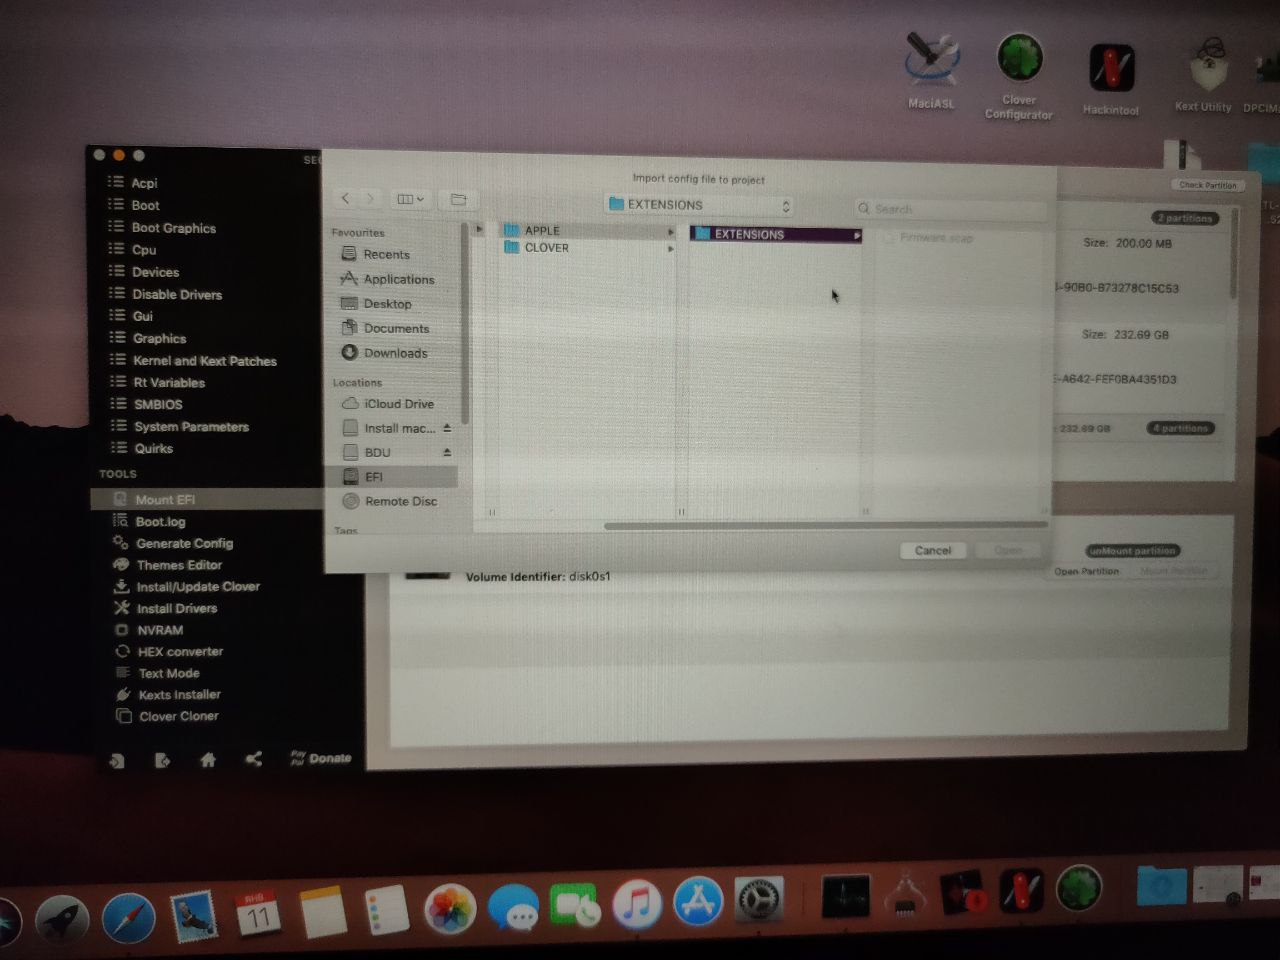Click the export config icon beside import
Screen dimensions: 1280x960
point(162,761)
